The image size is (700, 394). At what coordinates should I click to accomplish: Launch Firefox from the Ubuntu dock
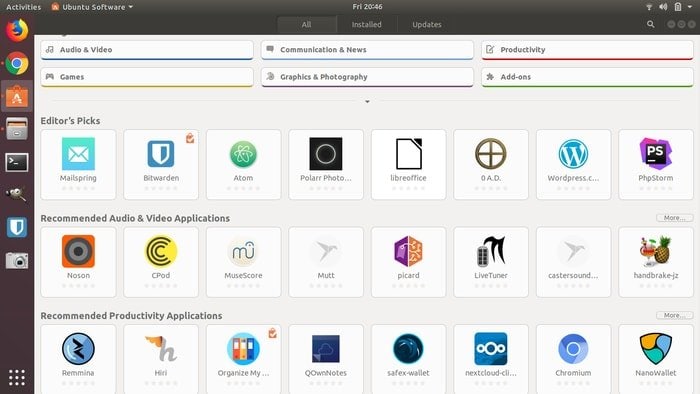coord(17,30)
